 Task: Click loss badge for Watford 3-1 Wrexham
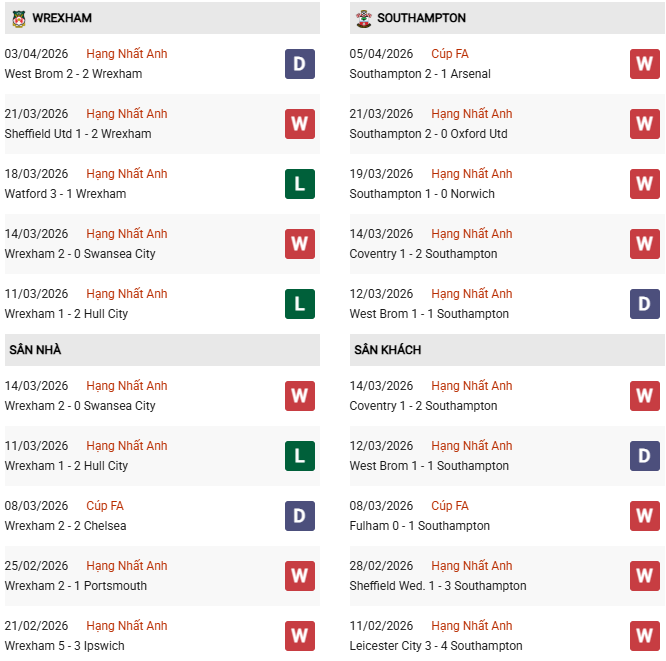(299, 184)
